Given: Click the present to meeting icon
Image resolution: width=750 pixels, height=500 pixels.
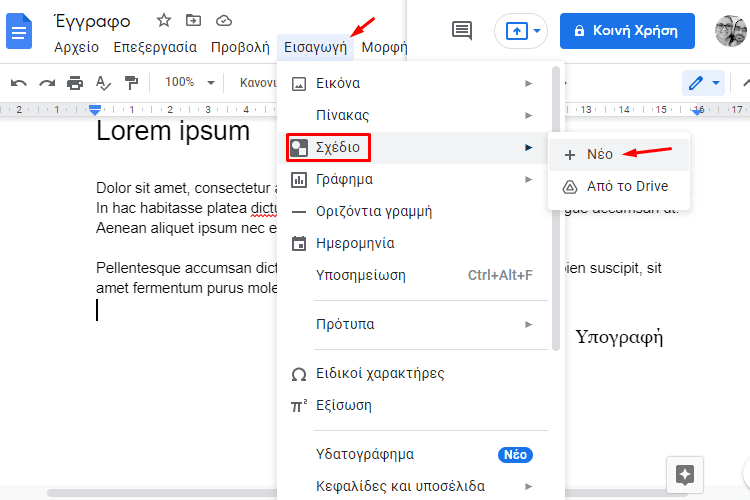Looking at the screenshot, I should coord(517,31).
